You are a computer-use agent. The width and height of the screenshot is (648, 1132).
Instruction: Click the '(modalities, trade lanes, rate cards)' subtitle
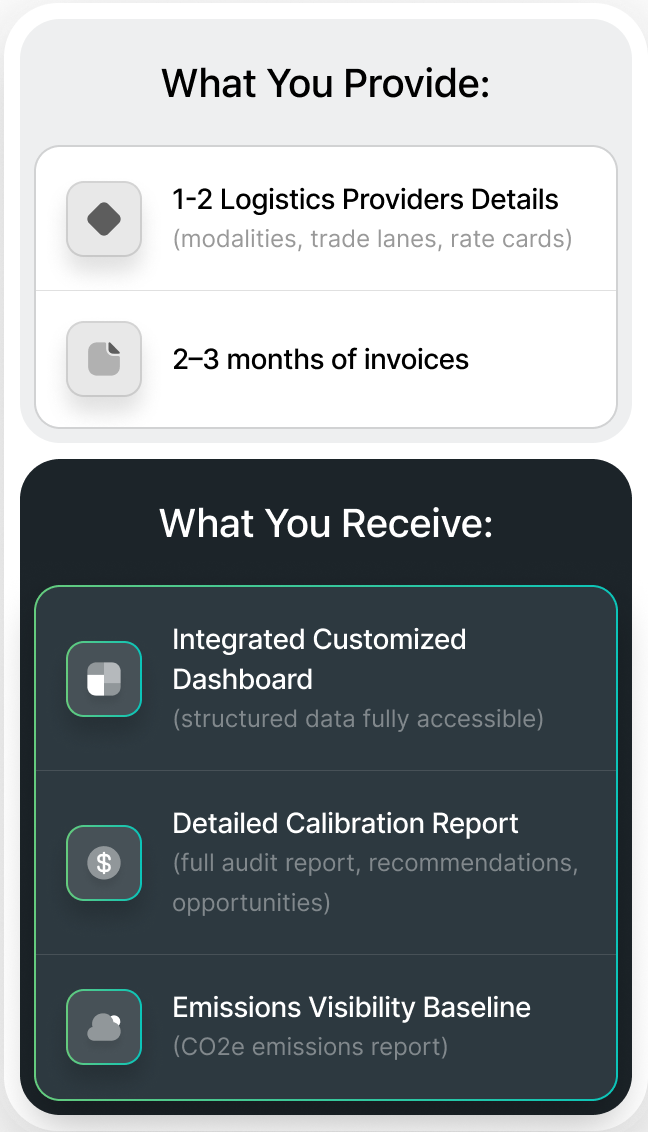tap(372, 239)
